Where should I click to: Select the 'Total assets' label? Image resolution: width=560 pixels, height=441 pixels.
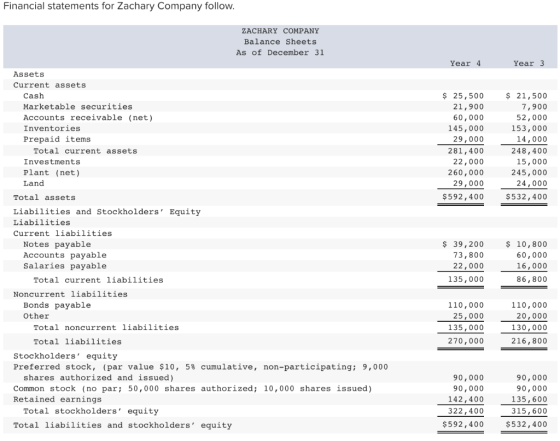coord(44,197)
